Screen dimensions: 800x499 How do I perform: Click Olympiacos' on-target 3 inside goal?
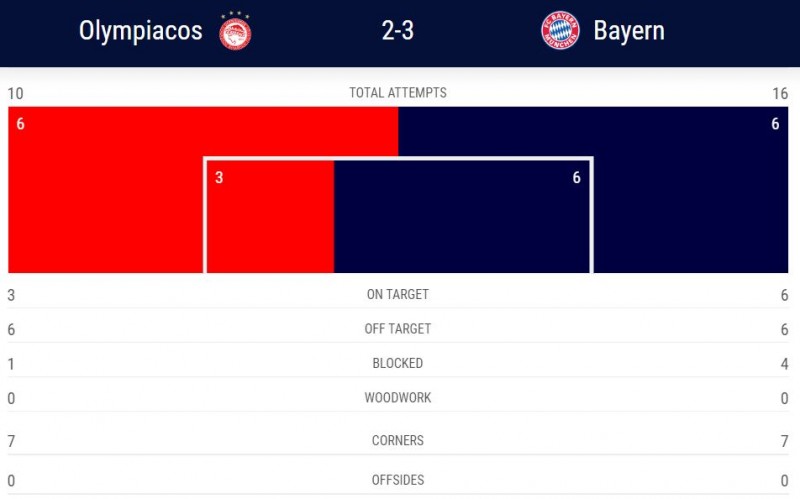pos(219,178)
